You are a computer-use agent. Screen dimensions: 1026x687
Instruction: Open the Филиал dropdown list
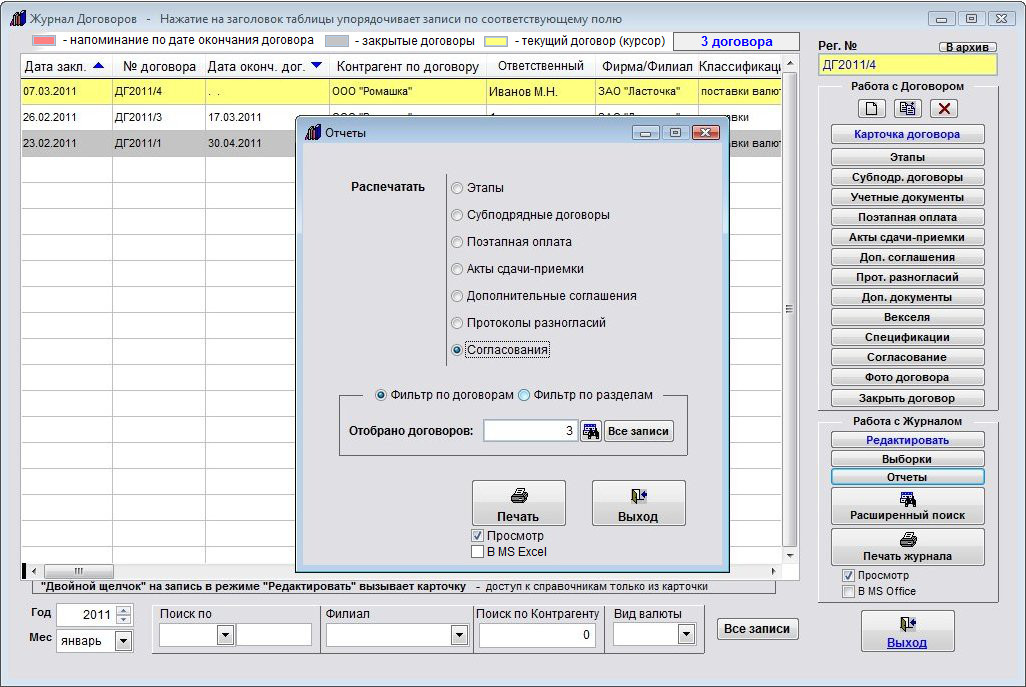458,635
